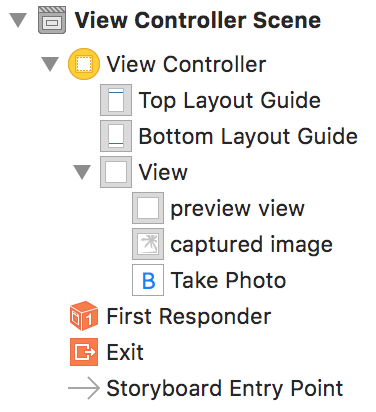
Task: Select the Bottom Layout Guide item
Action: click(x=248, y=136)
